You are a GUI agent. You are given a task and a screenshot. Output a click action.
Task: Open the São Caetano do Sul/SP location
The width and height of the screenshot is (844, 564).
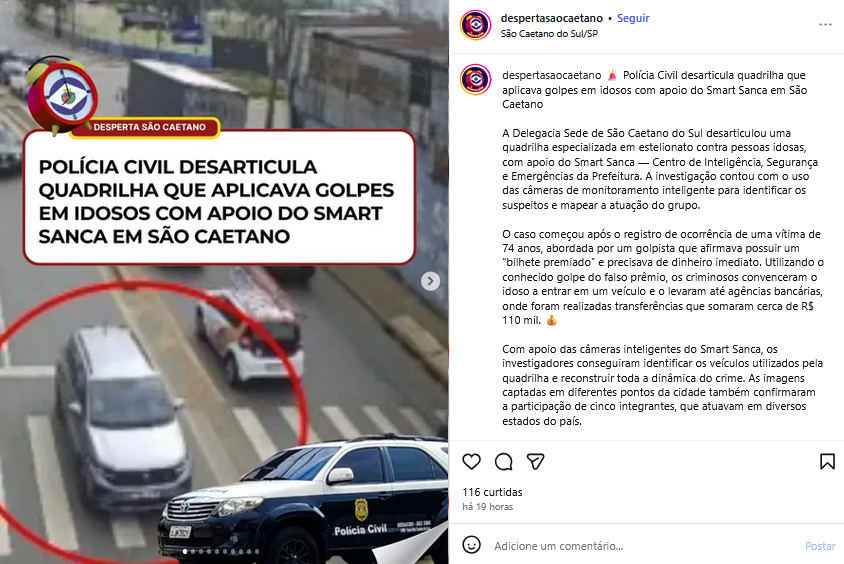[549, 33]
